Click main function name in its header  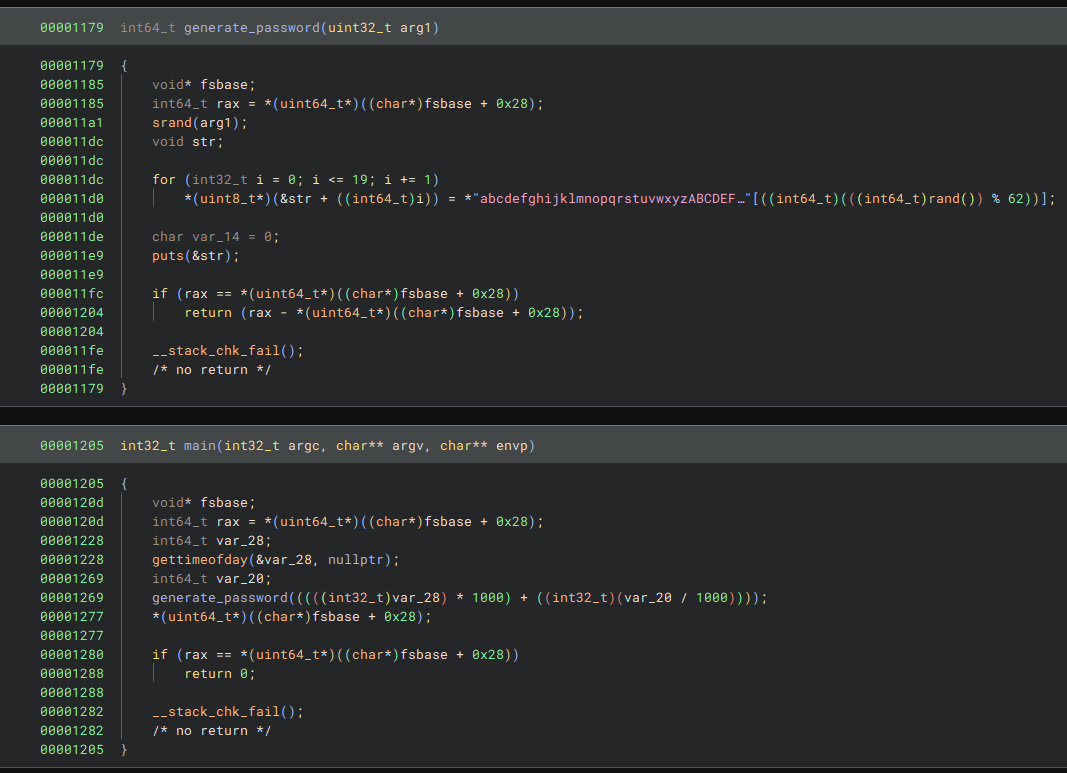[200, 446]
